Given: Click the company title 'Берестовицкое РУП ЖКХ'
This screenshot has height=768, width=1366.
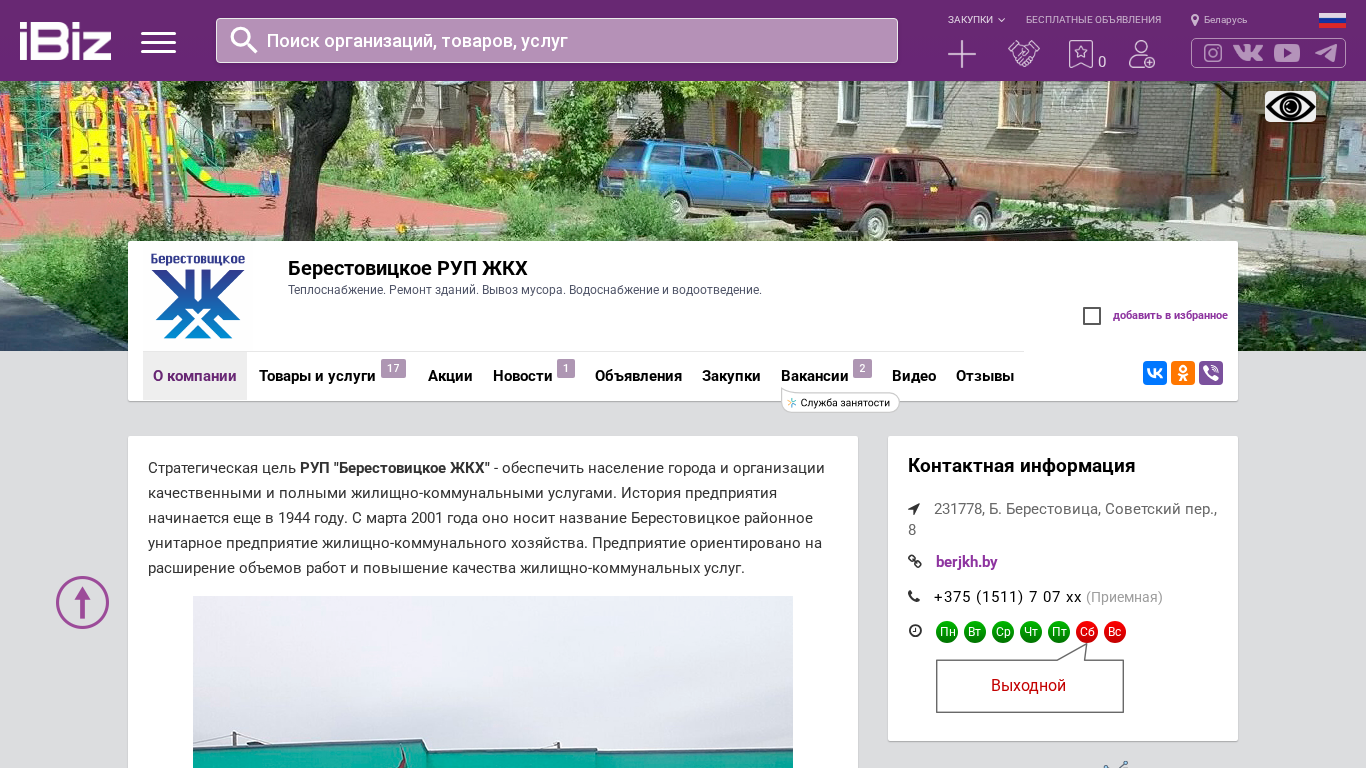Looking at the screenshot, I should 408,268.
